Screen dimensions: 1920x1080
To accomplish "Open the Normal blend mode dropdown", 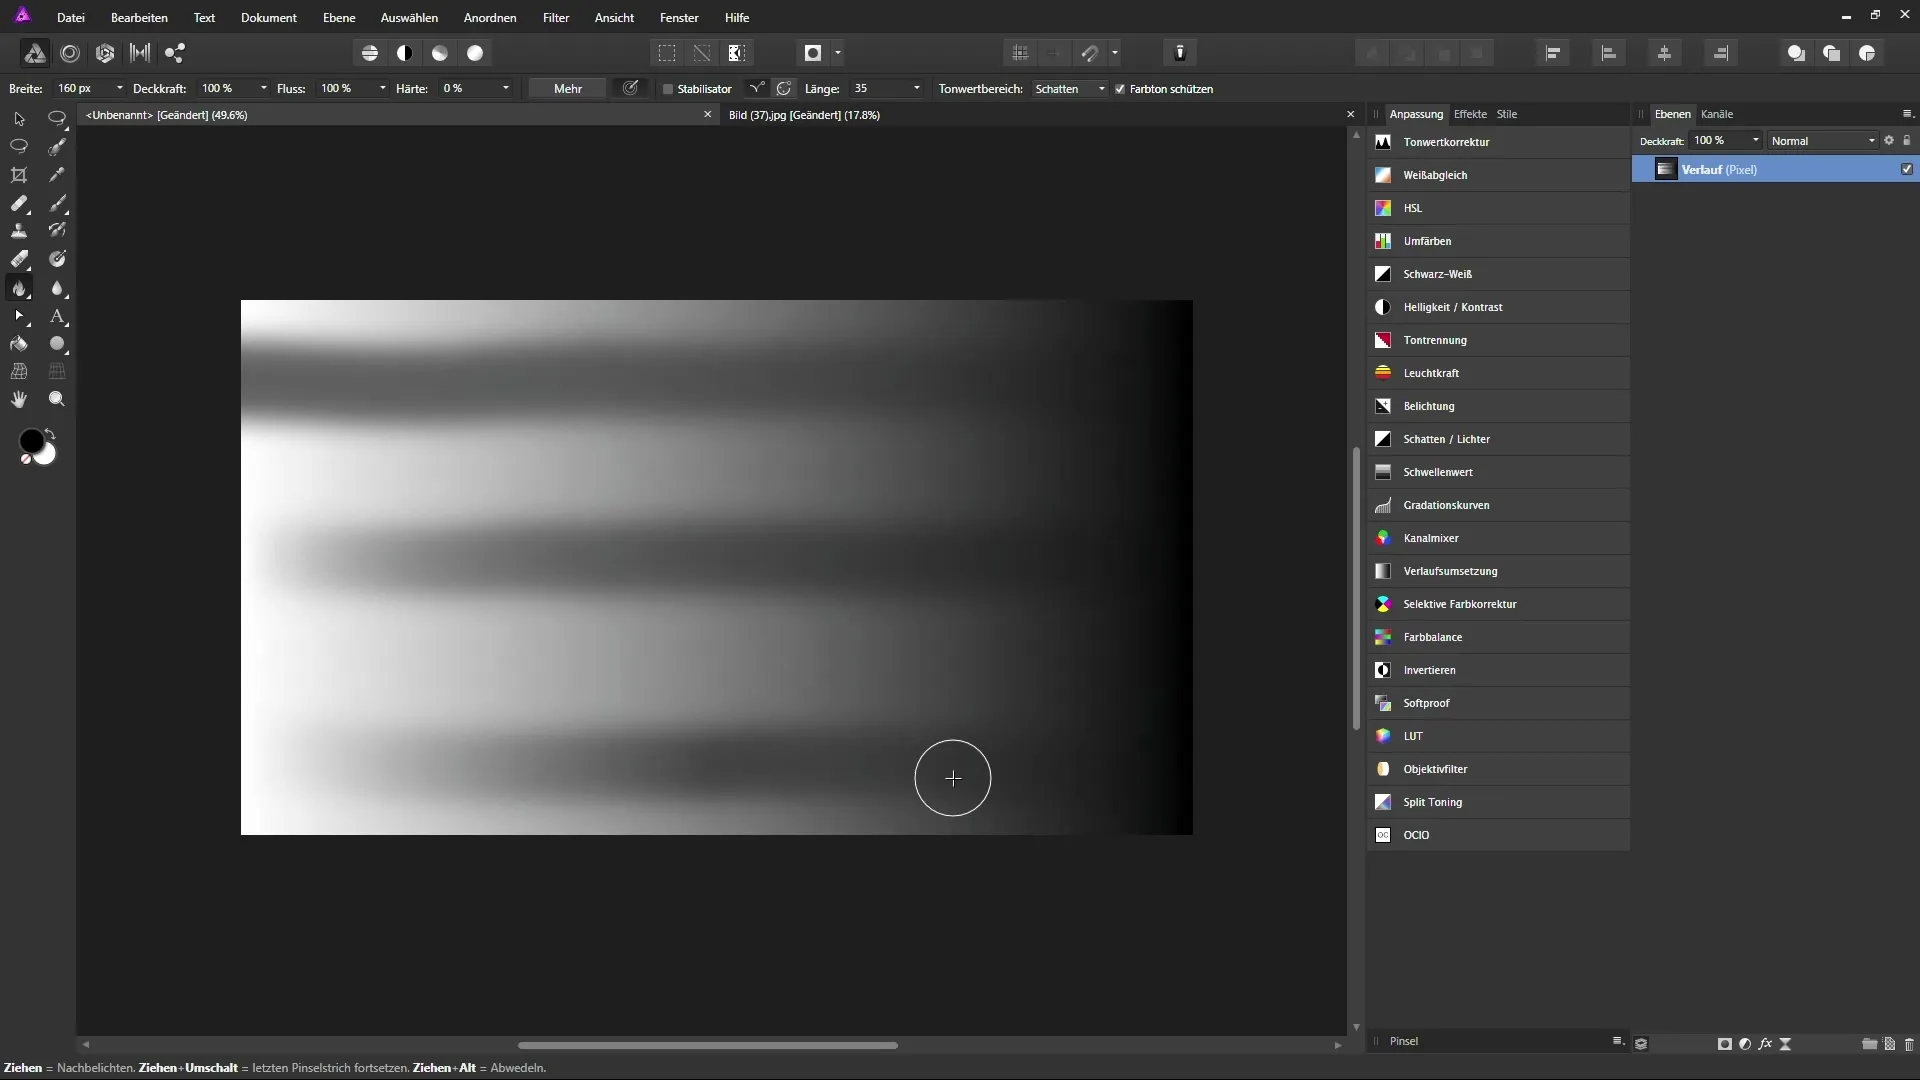I will click(x=1823, y=141).
